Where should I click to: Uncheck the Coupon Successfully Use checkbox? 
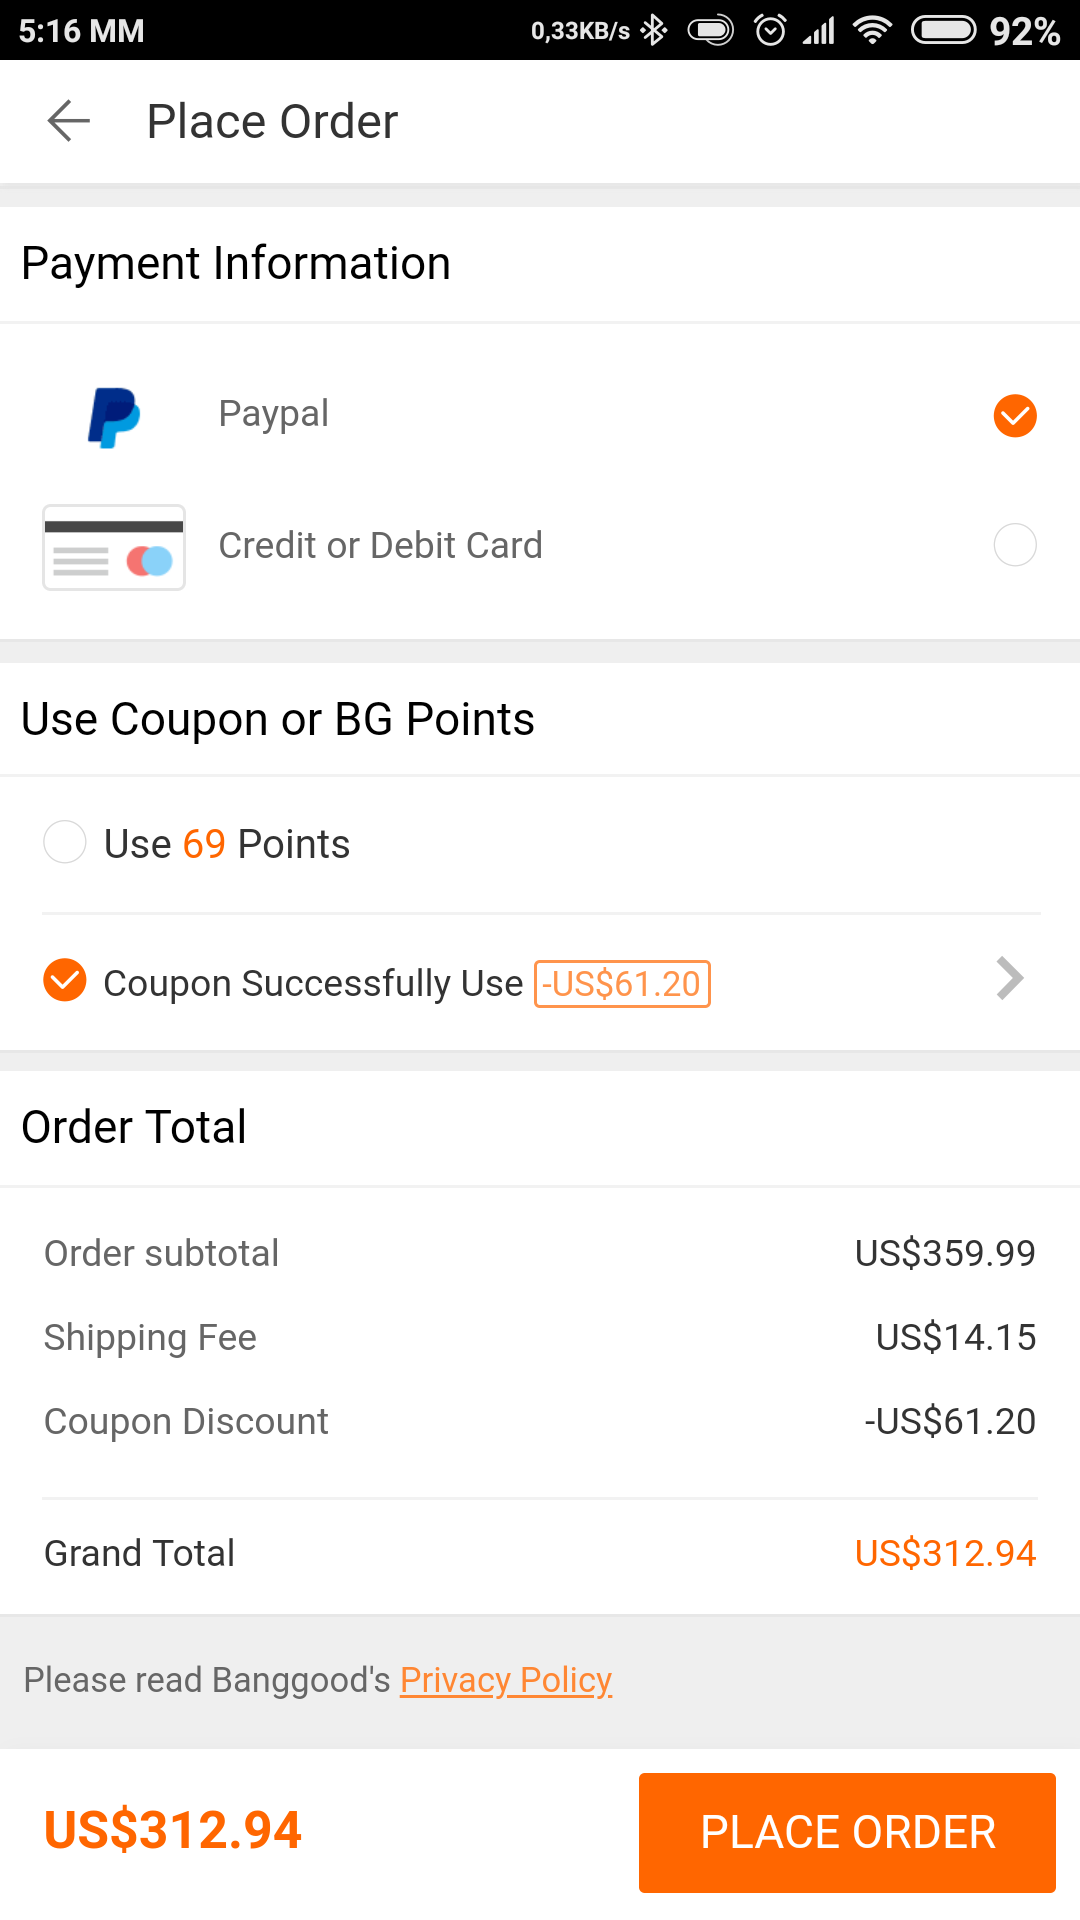point(65,980)
